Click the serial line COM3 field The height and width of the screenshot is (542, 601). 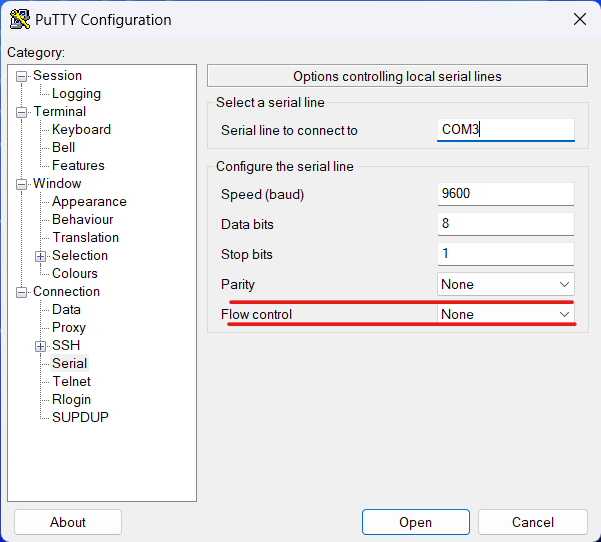[x=506, y=130]
